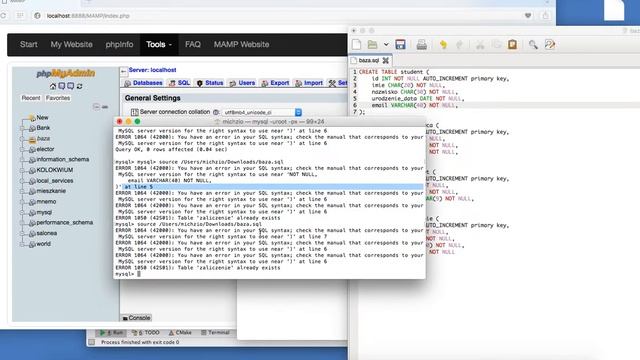640x360 pixels.
Task: Click the Copy icon in editor toolbar
Action: pos(496,44)
